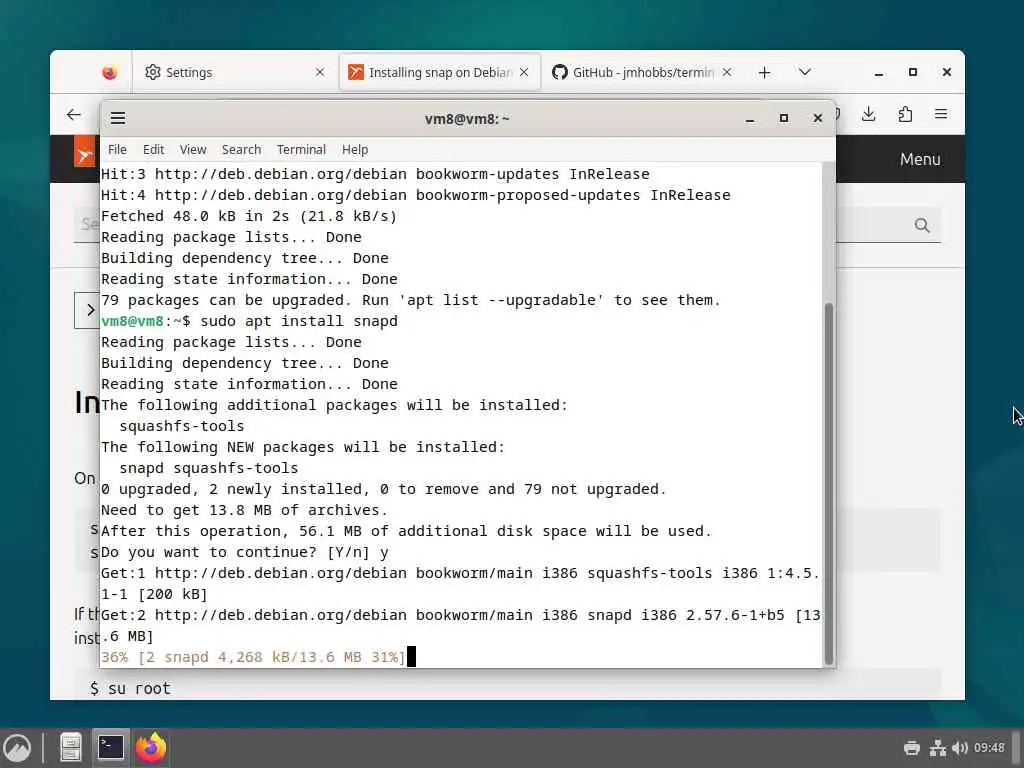
Task: Close the terminal window
Action: (818, 118)
